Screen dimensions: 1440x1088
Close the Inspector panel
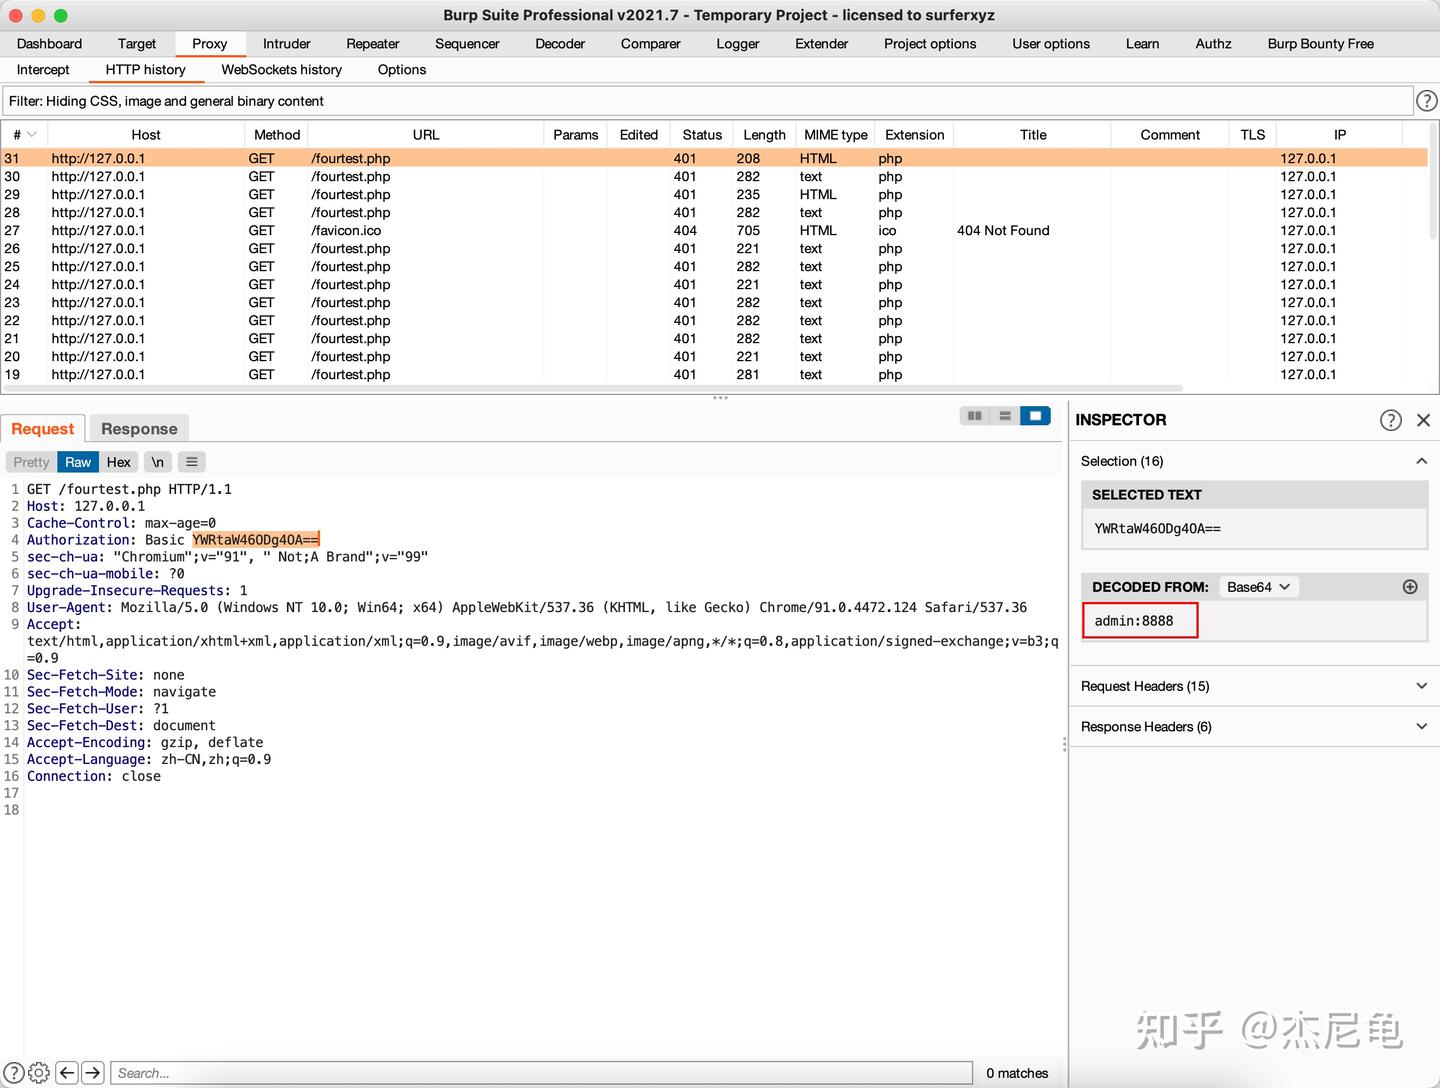tap(1424, 420)
